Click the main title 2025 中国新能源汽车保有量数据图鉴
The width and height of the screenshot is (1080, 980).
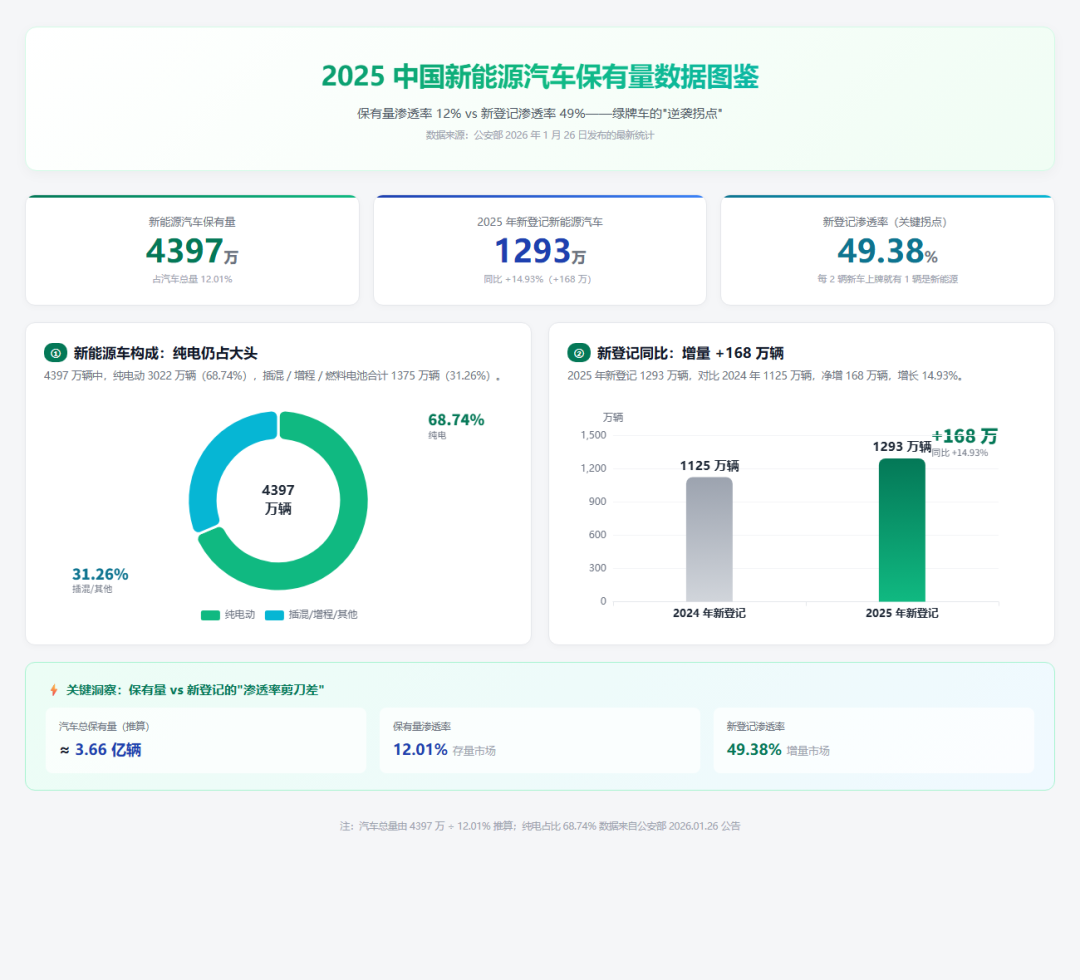(x=540, y=76)
